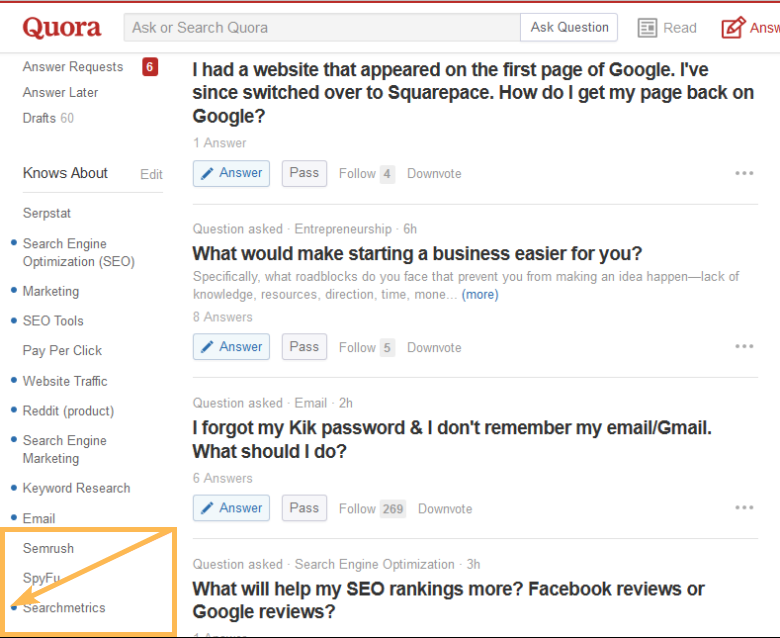780x638 pixels.
Task: Follow the Squarespace question with 4 followers
Action: click(x=367, y=174)
